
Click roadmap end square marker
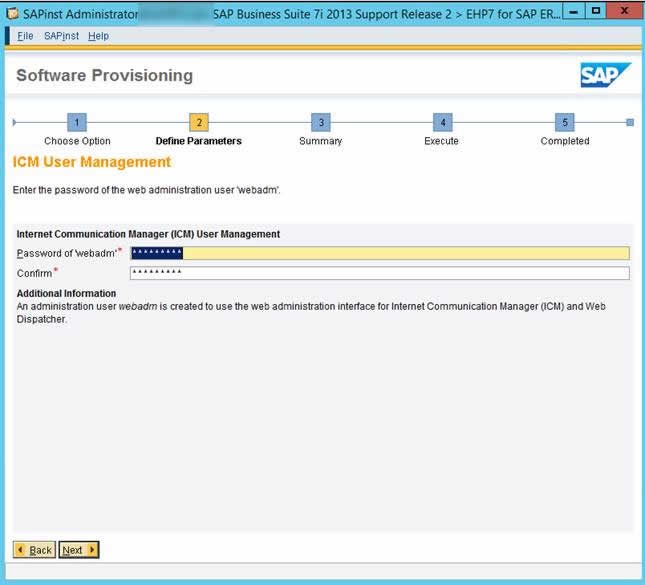[630, 122]
